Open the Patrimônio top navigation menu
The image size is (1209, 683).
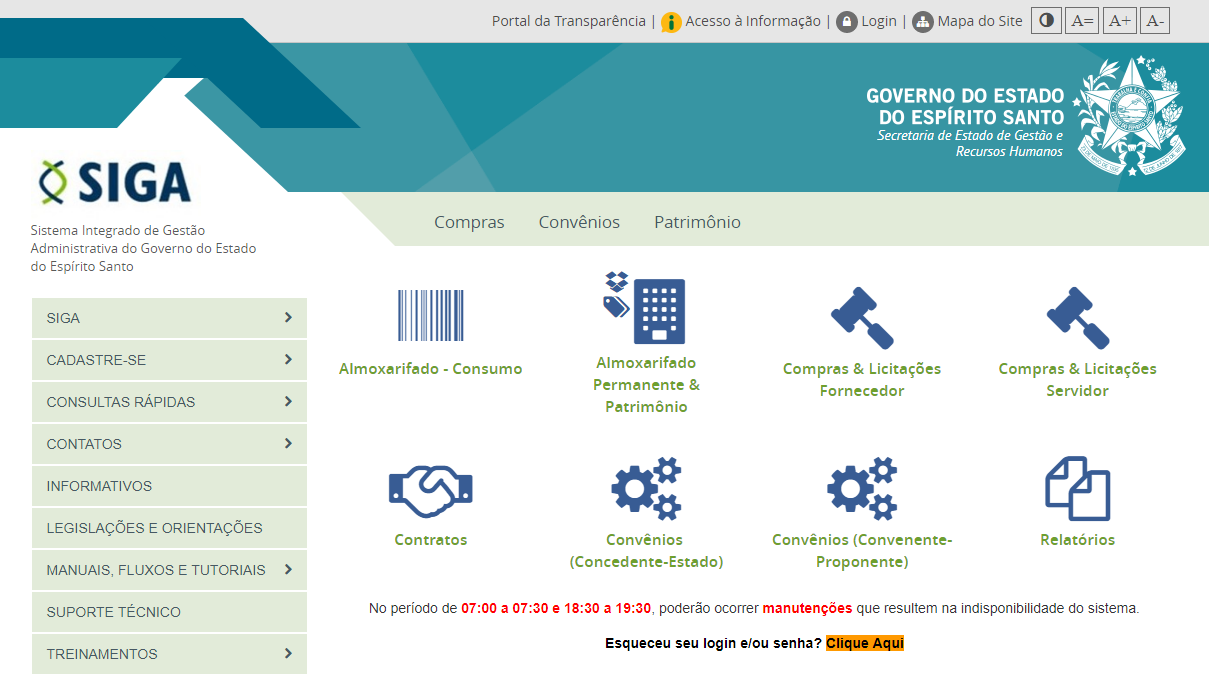click(x=697, y=222)
